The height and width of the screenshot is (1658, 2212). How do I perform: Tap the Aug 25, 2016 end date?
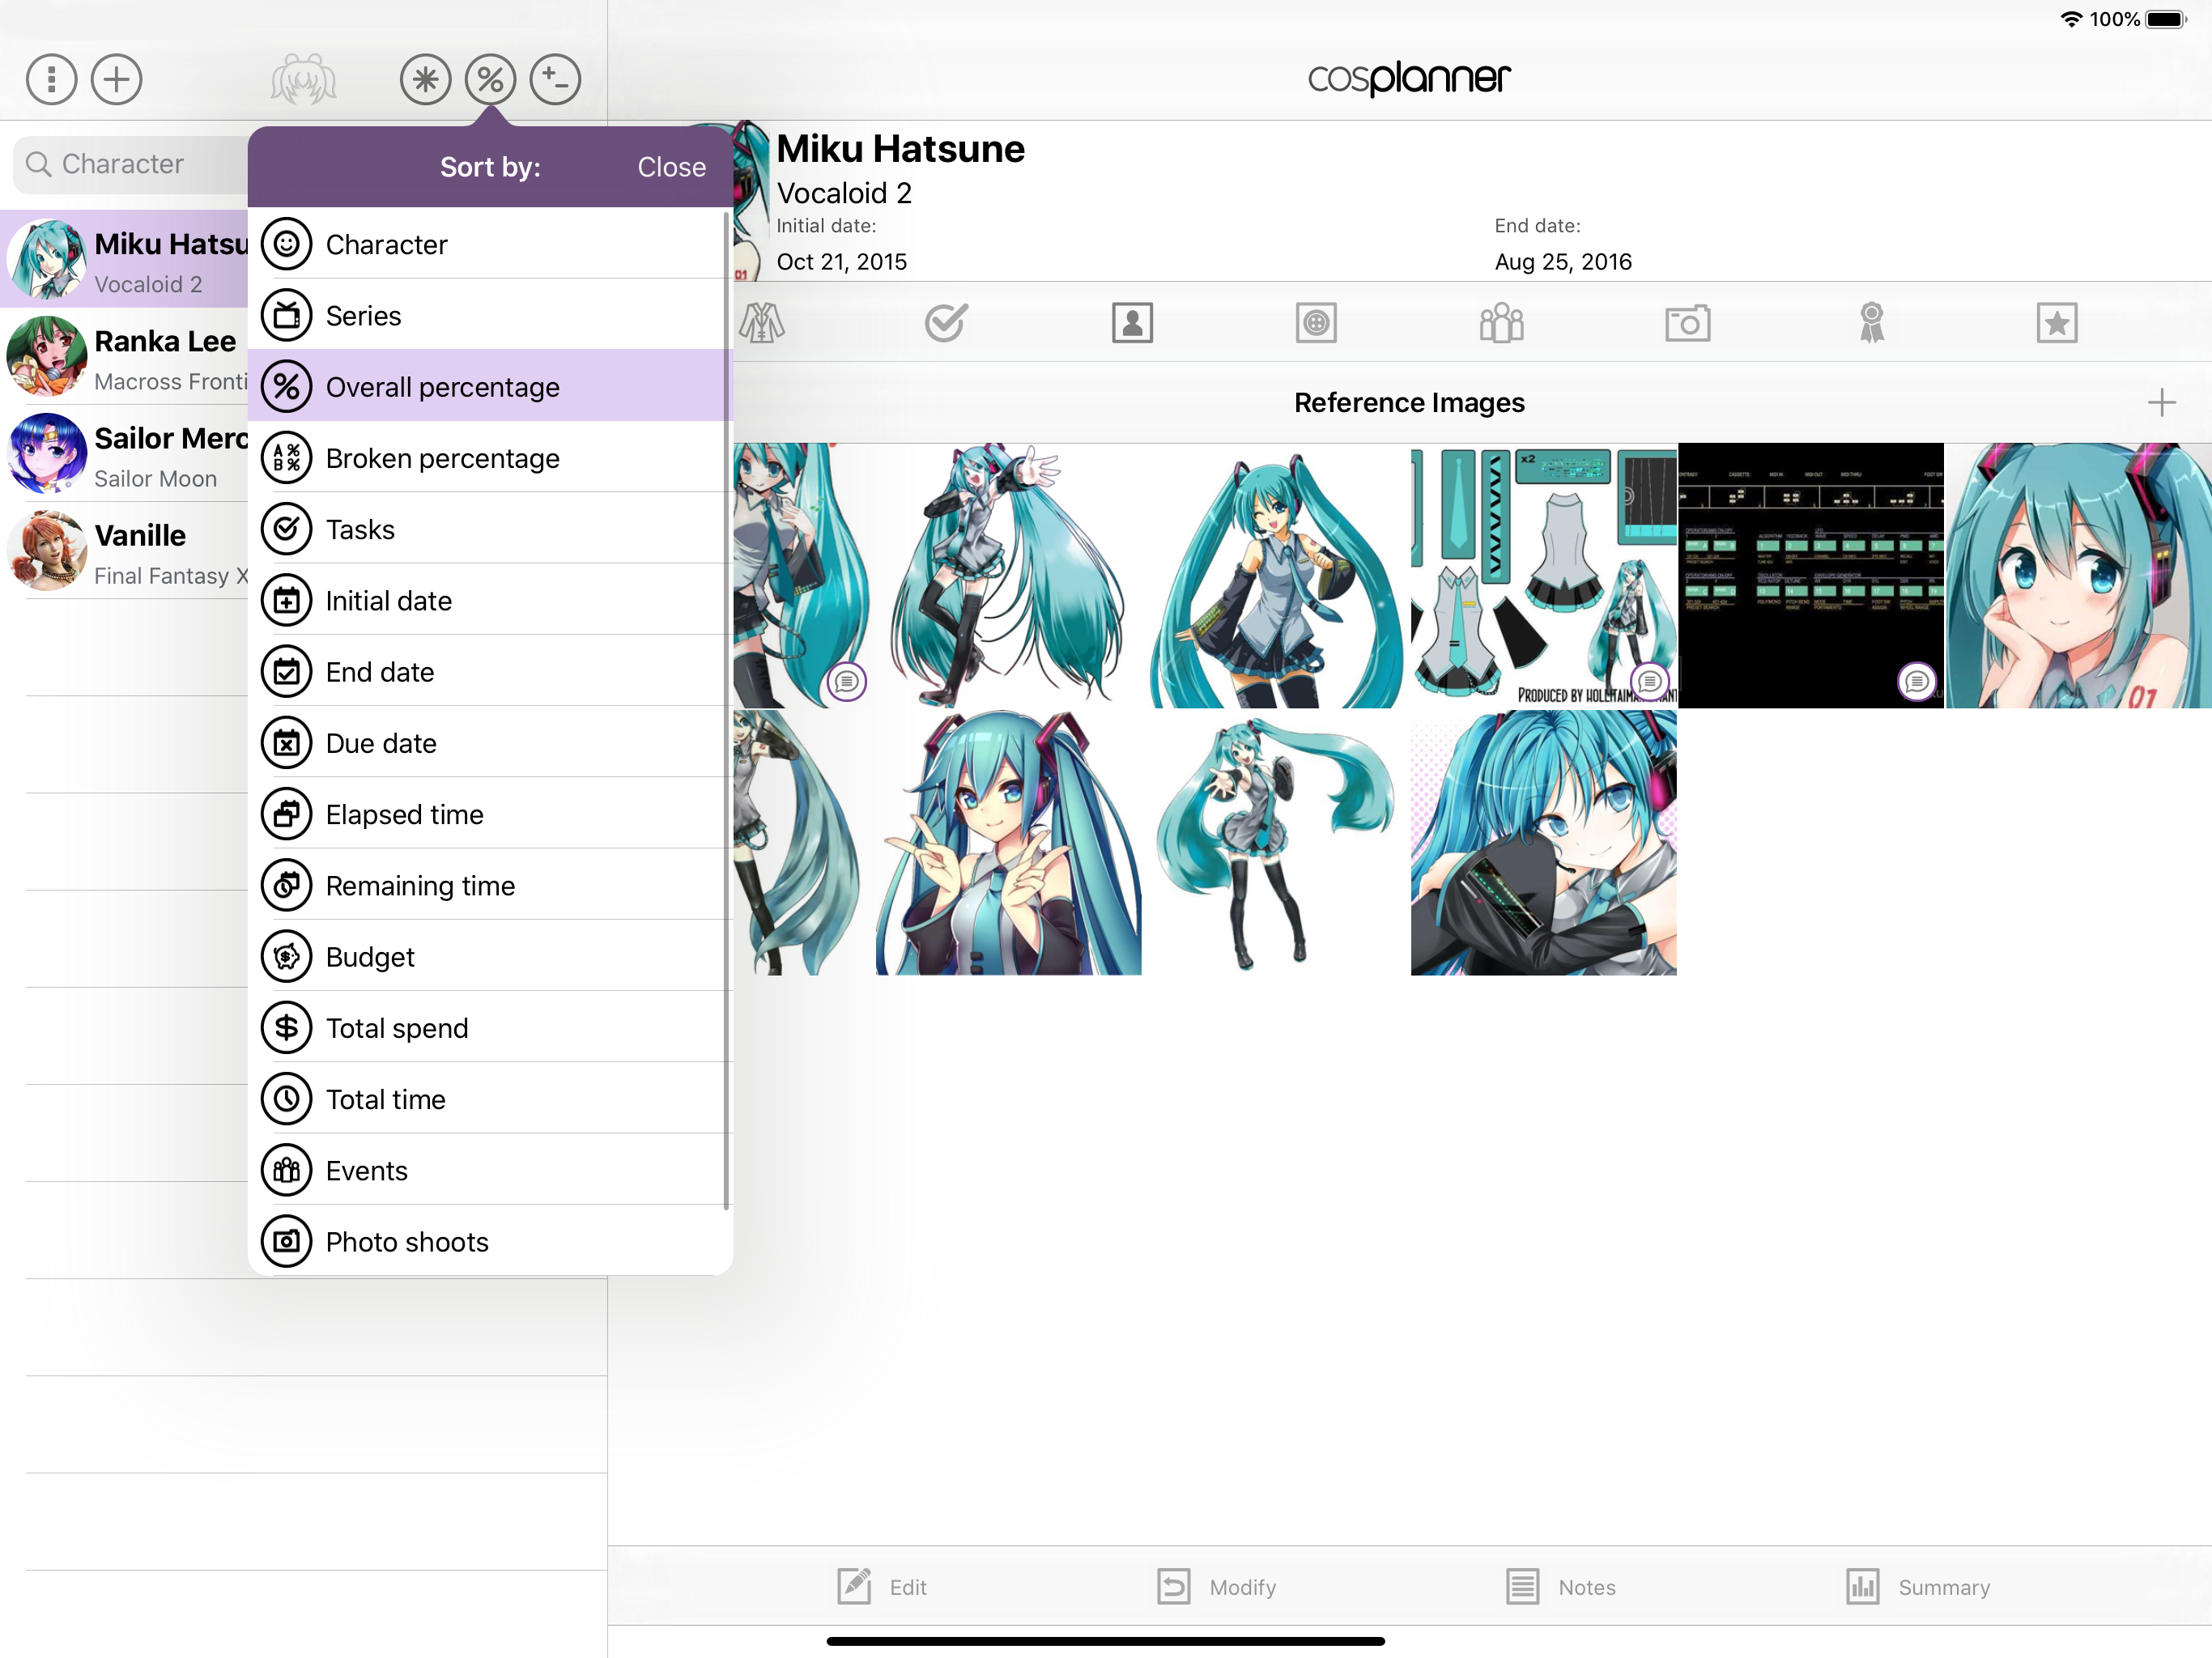[x=1562, y=262]
